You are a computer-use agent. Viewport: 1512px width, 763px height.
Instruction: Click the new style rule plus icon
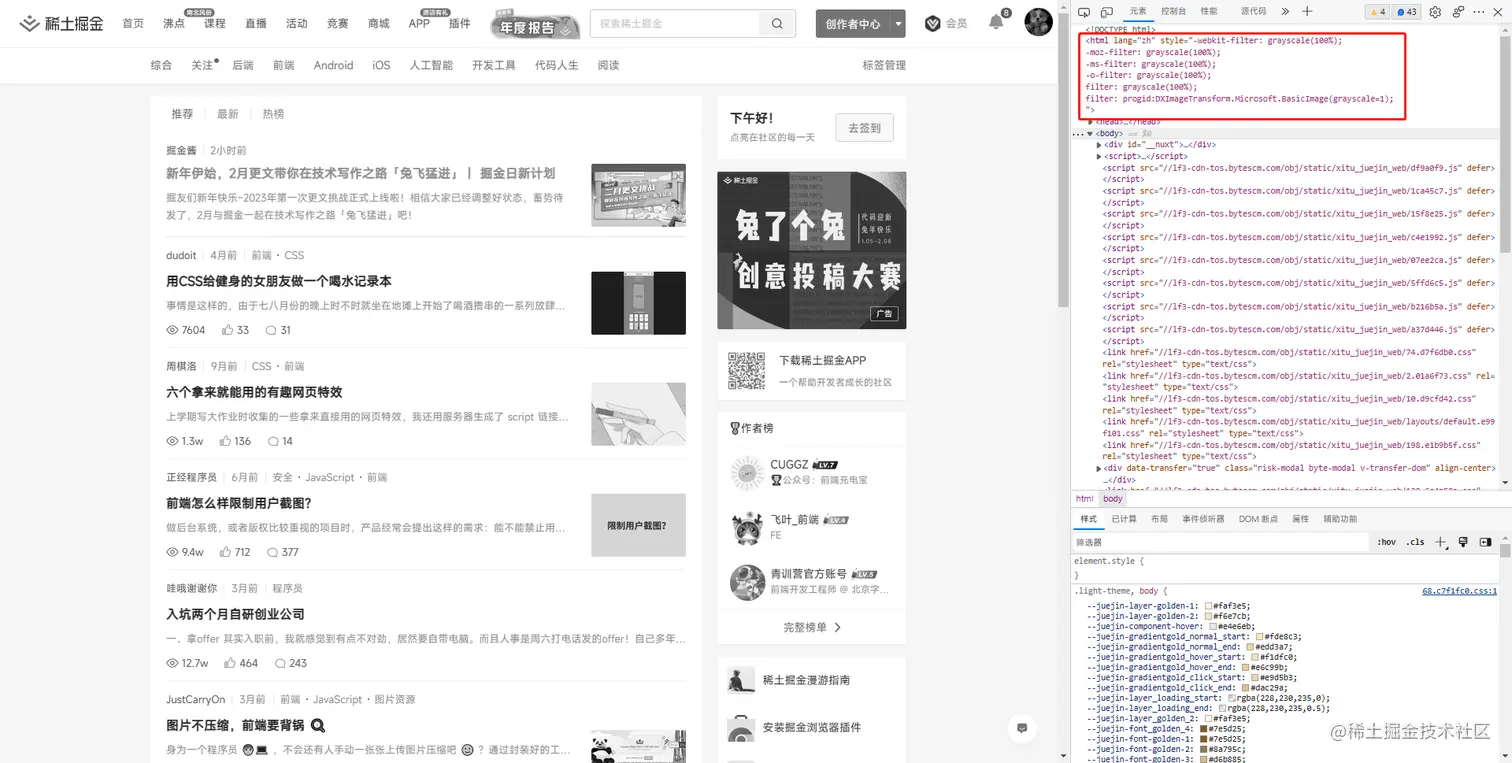pyautogui.click(x=1441, y=542)
